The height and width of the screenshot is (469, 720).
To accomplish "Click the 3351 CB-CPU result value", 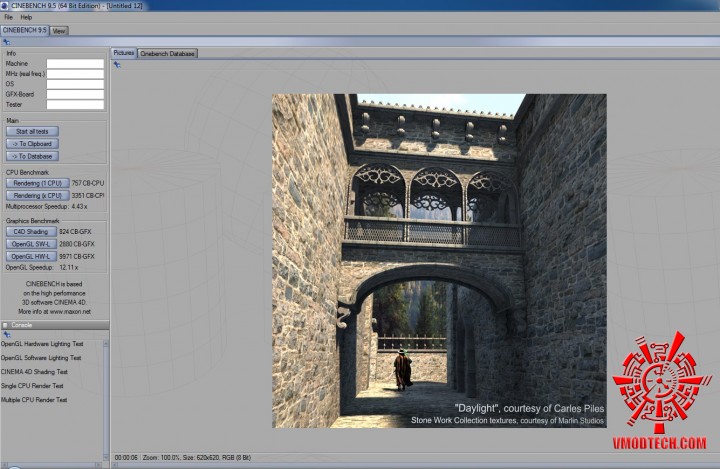I will pos(88,196).
